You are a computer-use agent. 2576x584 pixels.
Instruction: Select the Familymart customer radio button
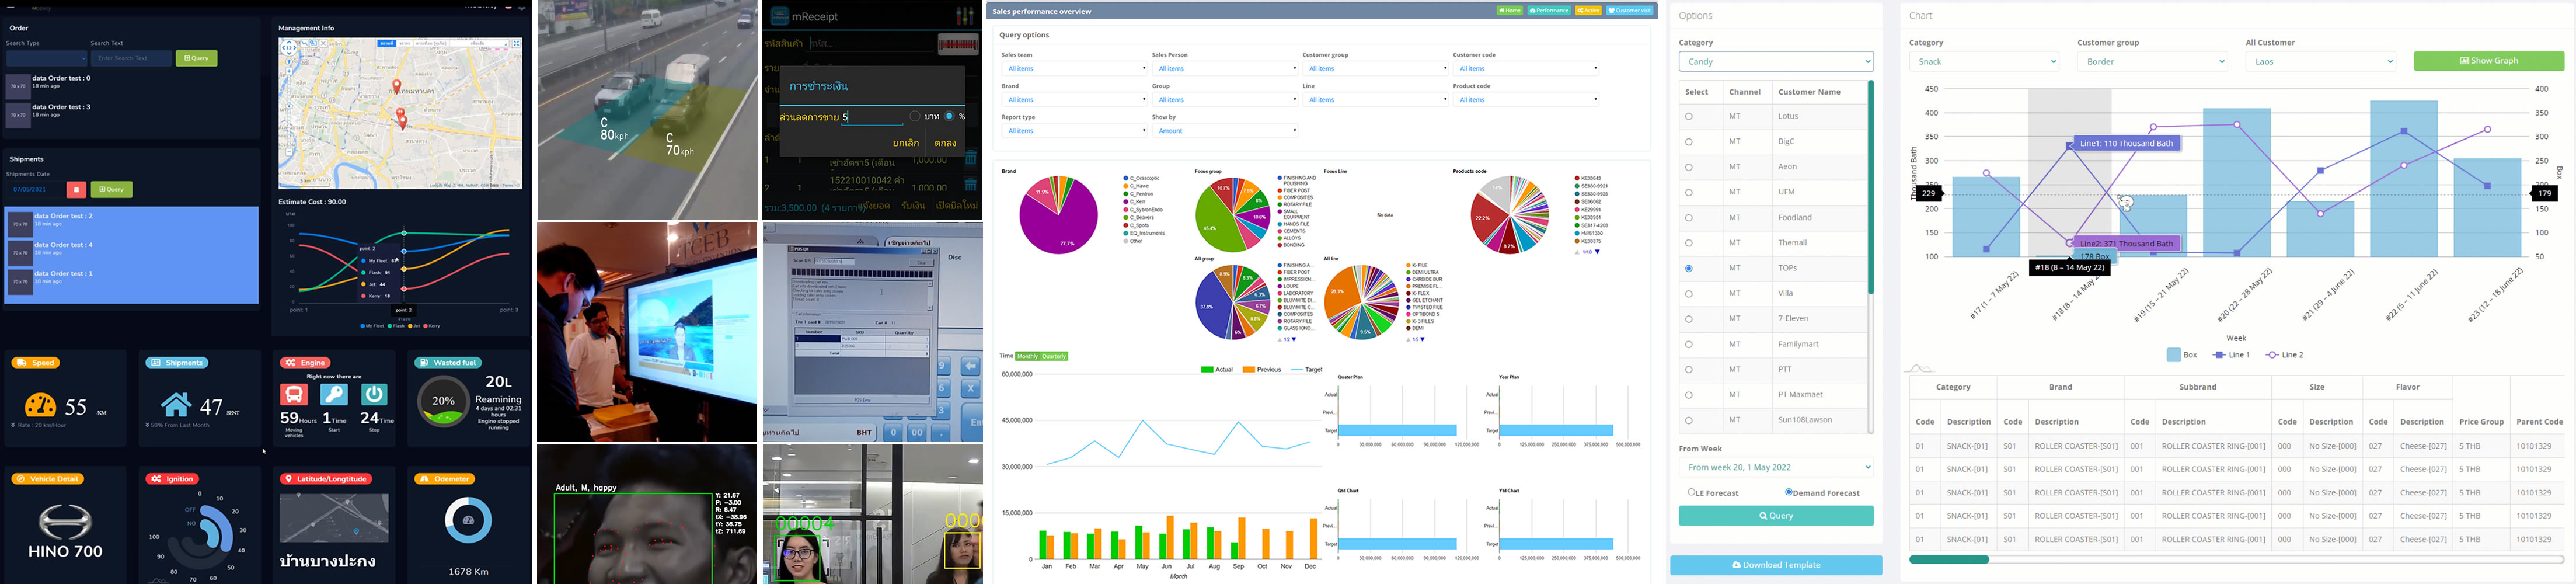(x=1689, y=344)
